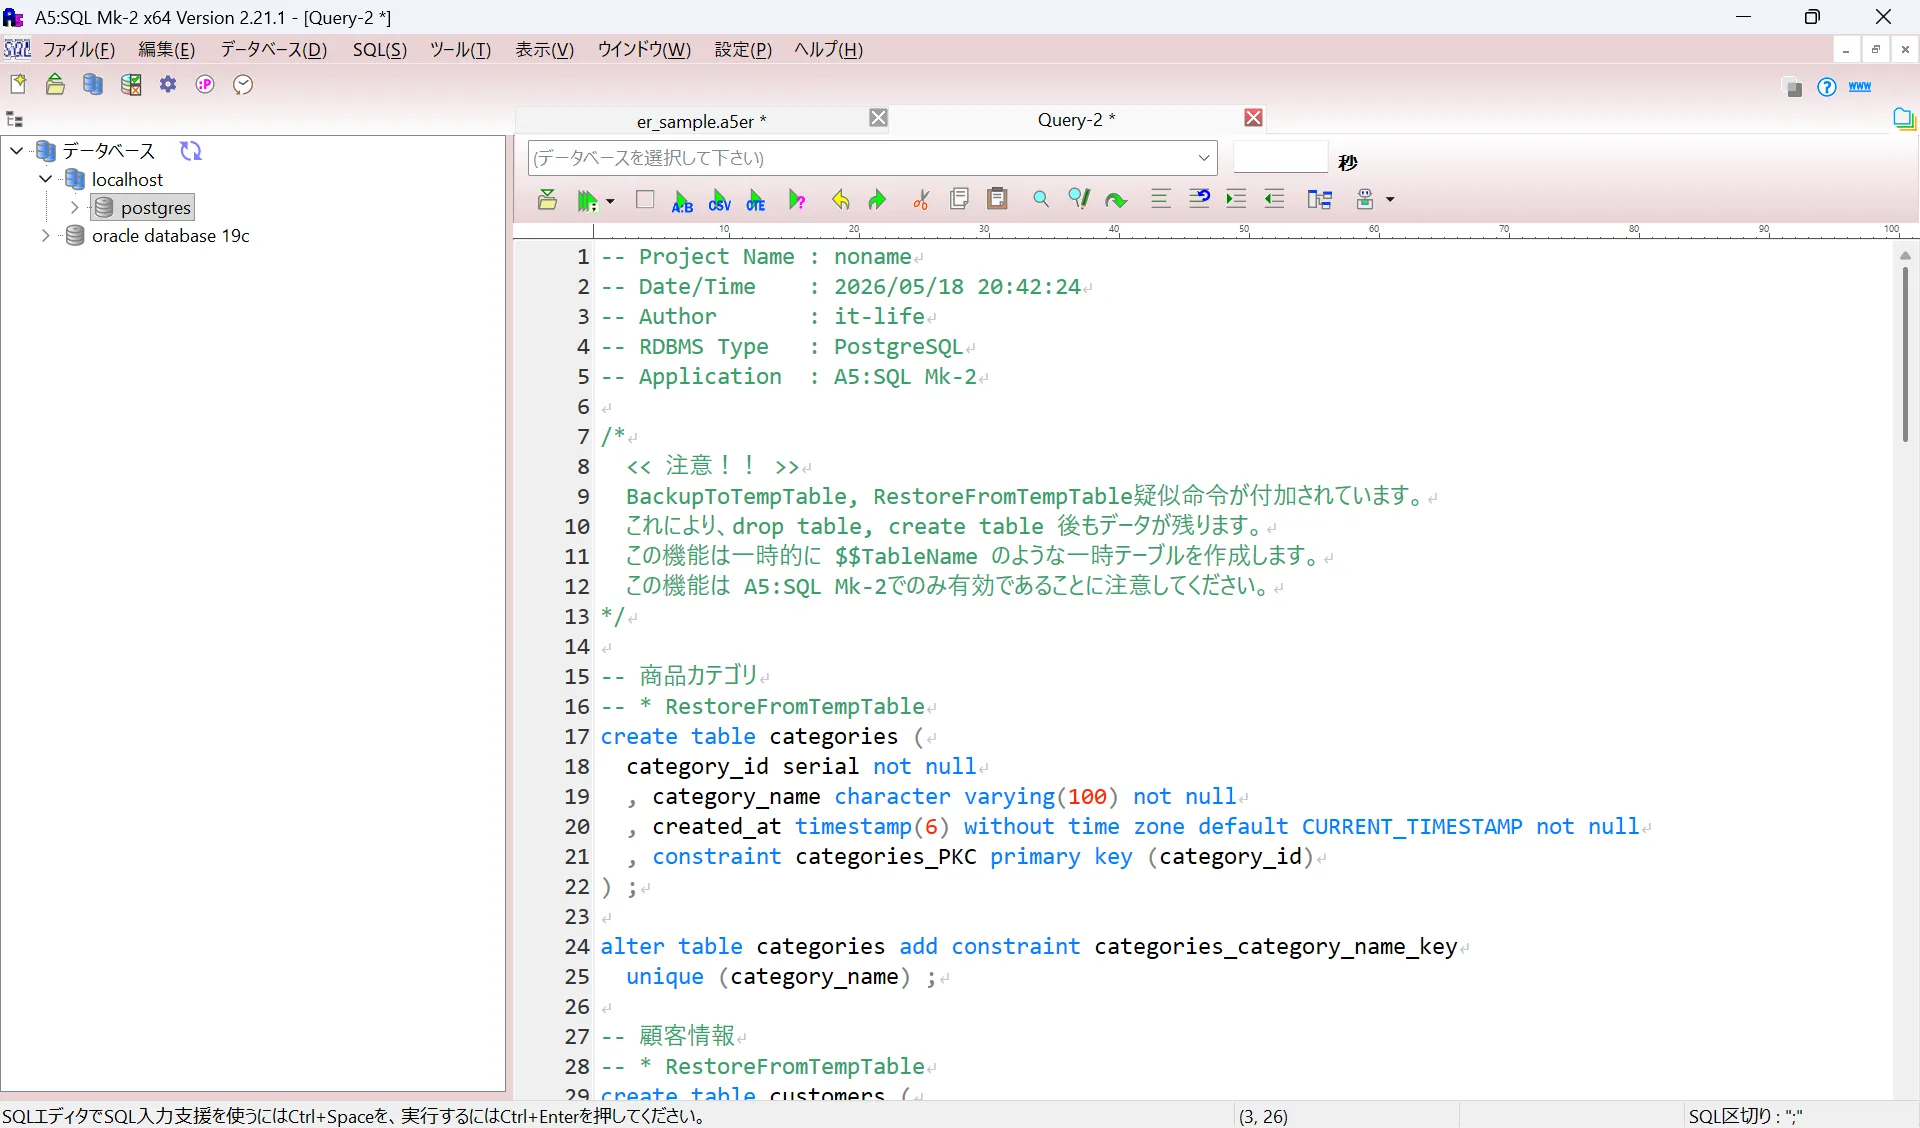Viewport: 1920px width, 1128px height.
Task: Paste with the clipboard icon
Action: [997, 199]
